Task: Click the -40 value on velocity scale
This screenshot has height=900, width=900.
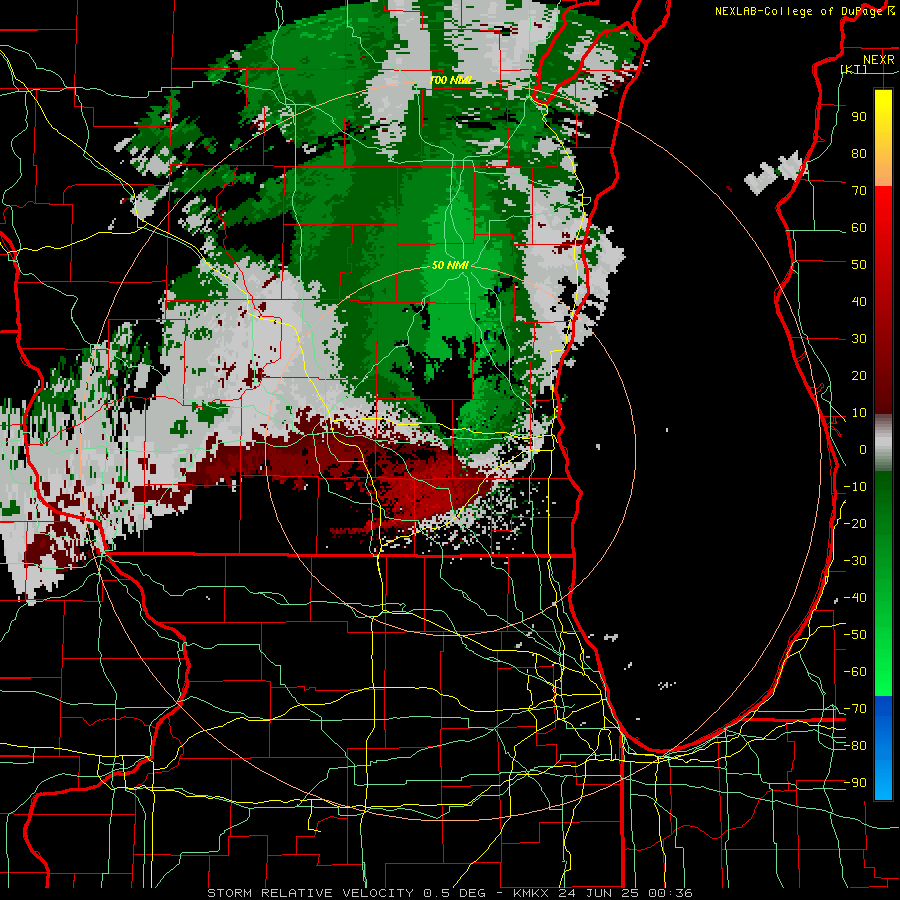Action: click(x=855, y=598)
